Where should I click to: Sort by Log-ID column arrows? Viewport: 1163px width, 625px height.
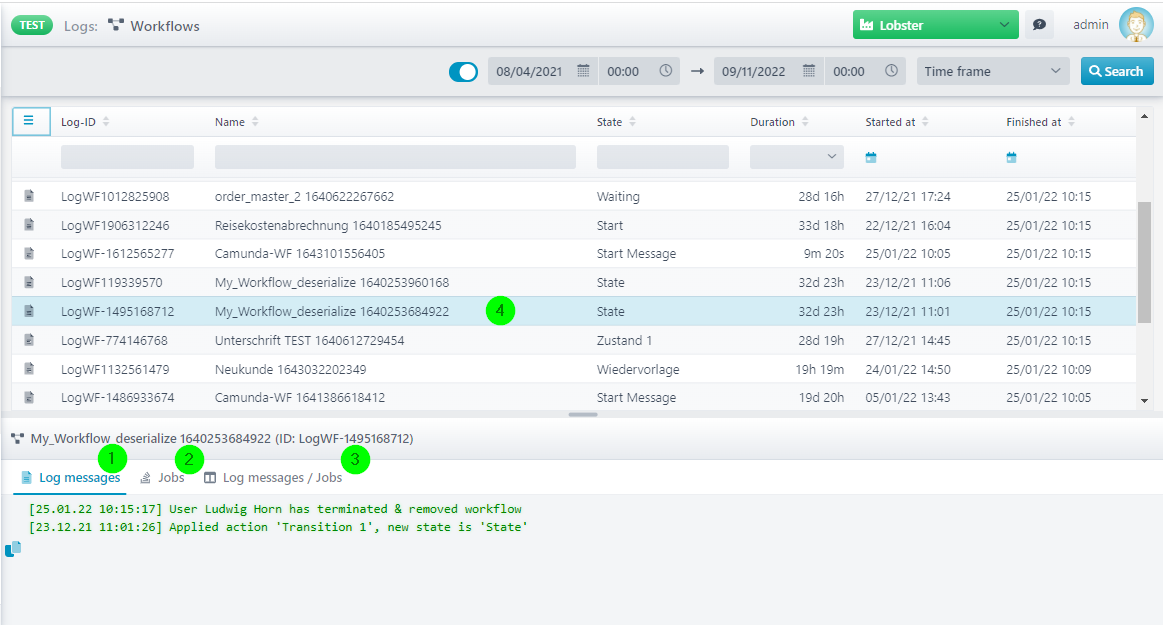pyautogui.click(x=106, y=122)
